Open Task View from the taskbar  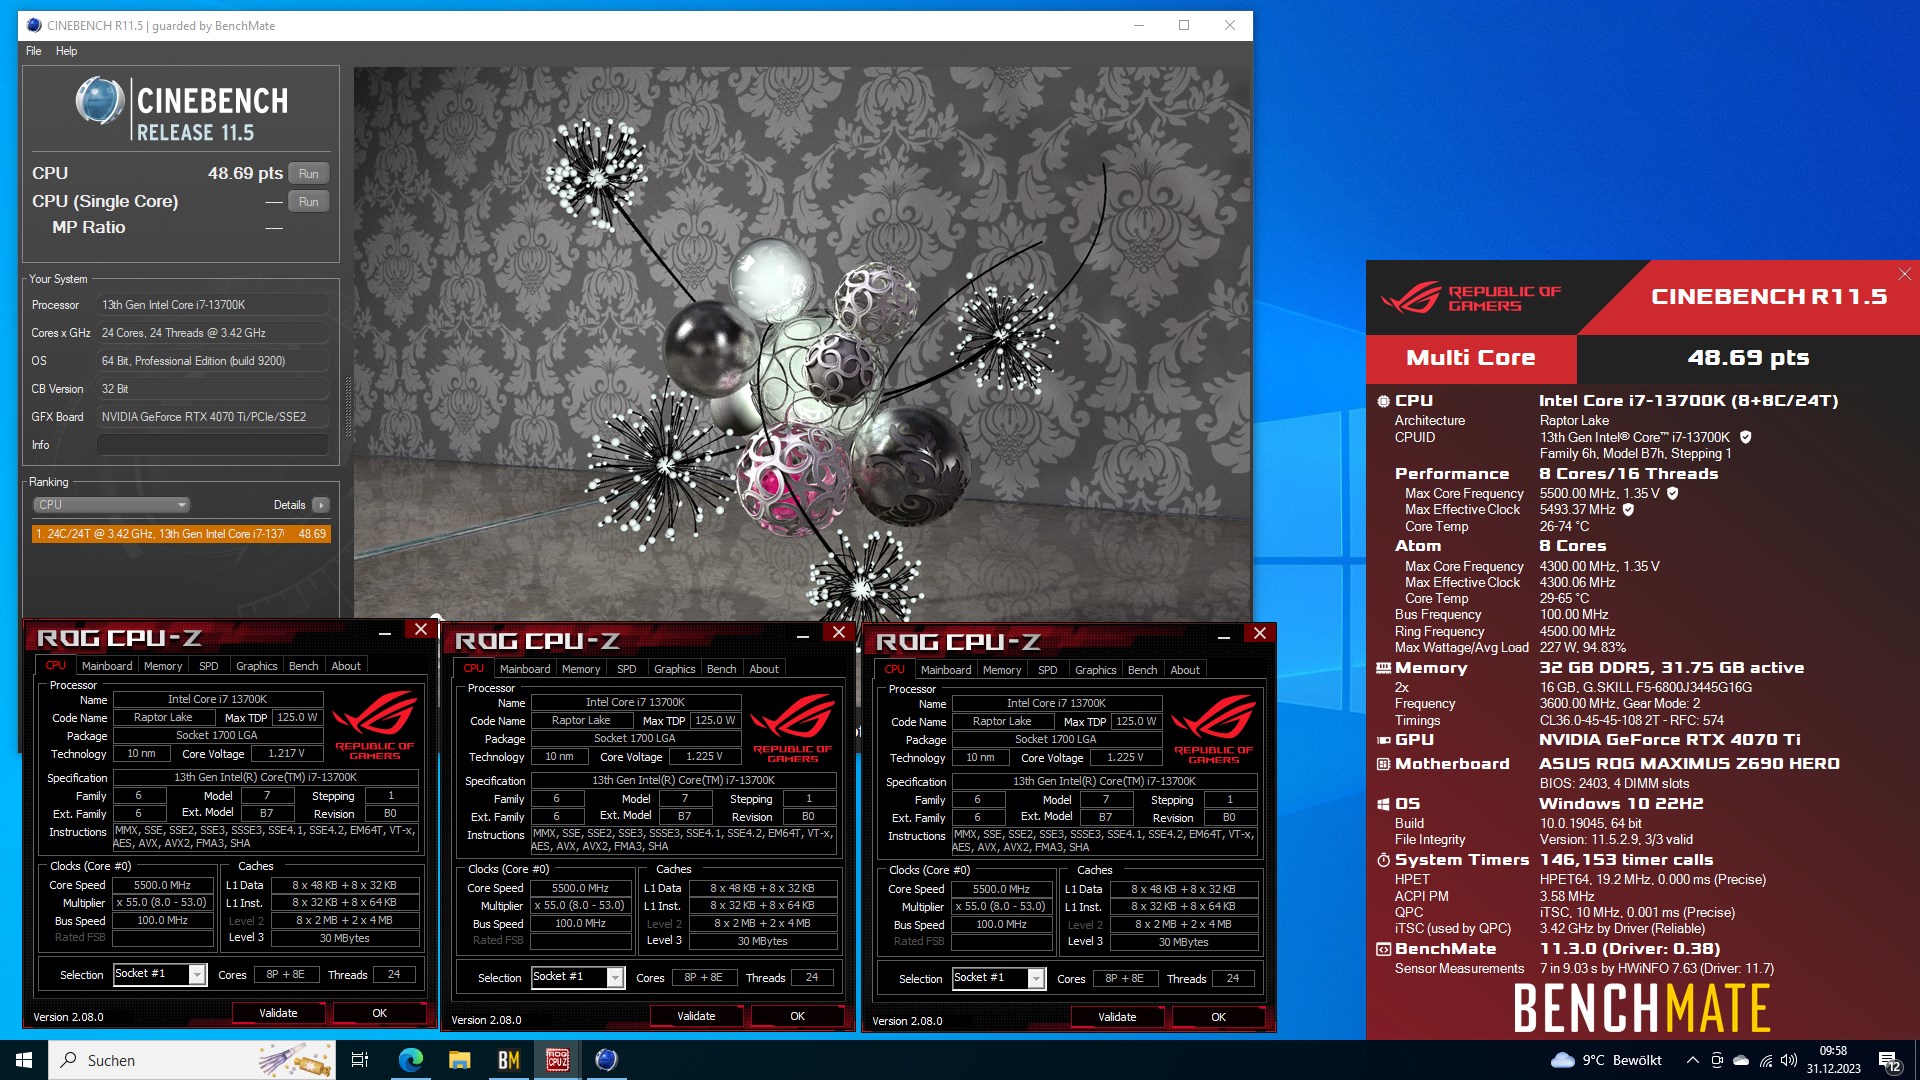click(360, 1060)
